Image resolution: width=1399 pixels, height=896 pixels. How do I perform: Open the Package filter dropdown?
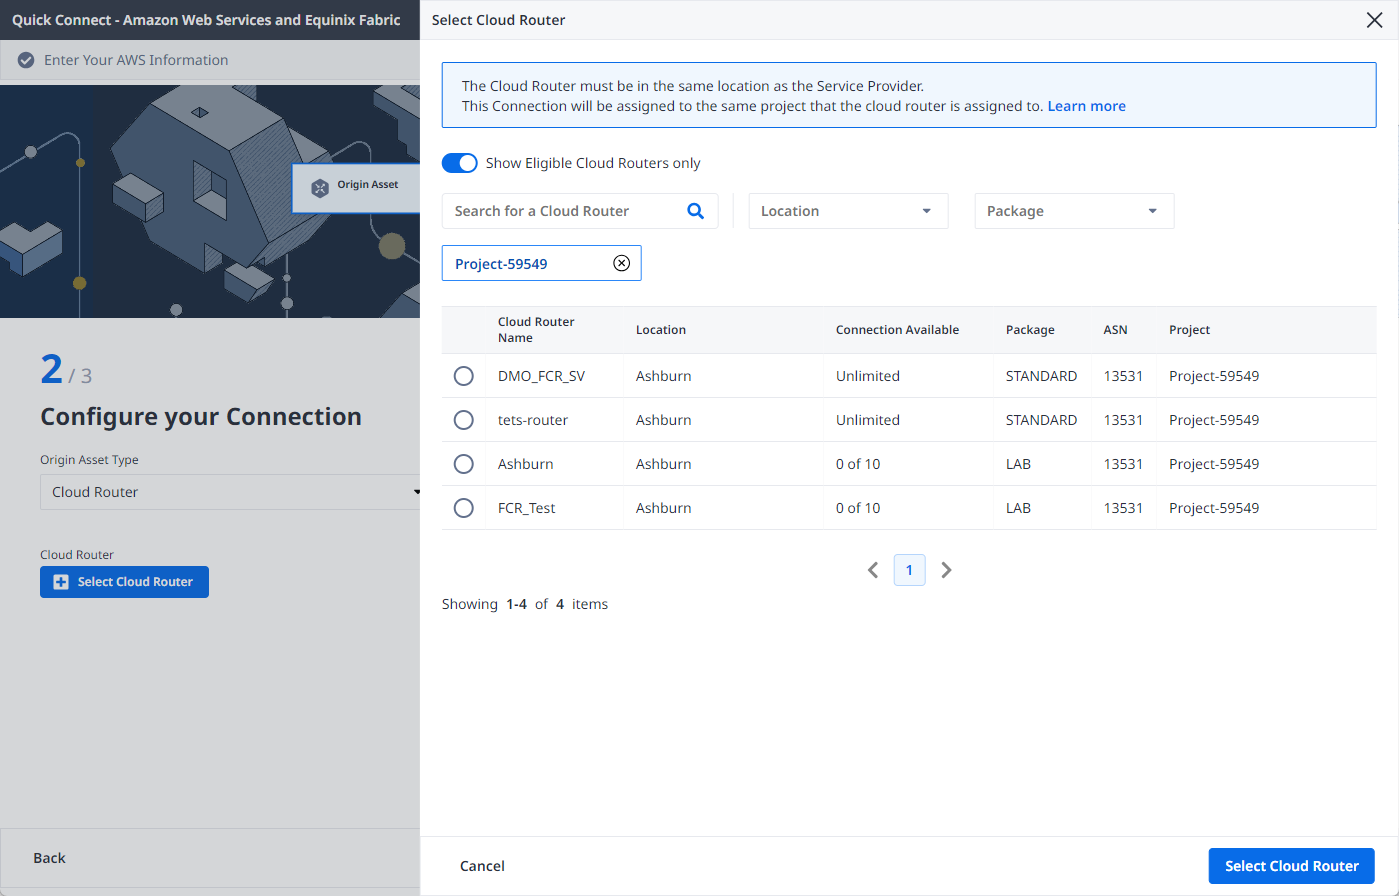tap(1074, 211)
